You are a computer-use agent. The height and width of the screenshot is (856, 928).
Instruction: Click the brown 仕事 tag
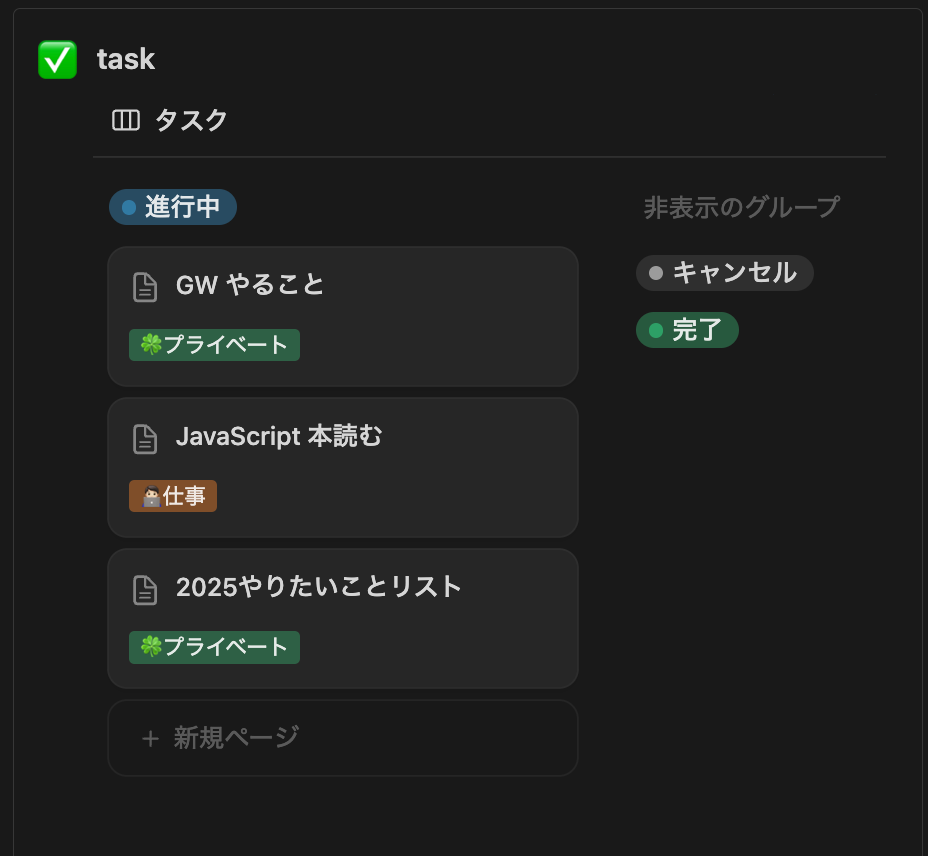click(x=173, y=496)
